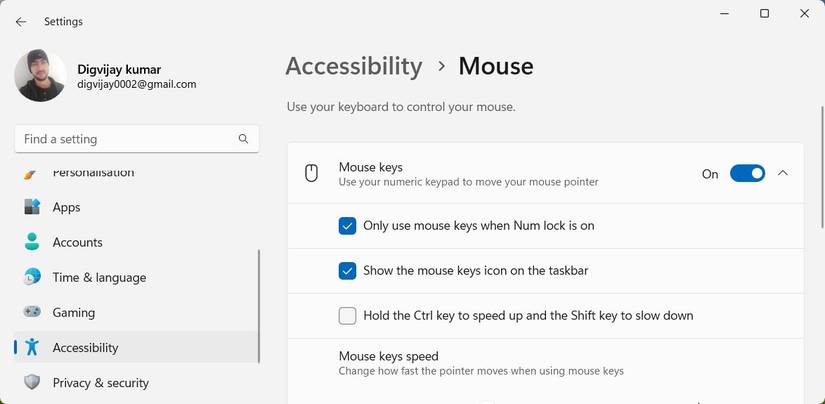Select Personalisation in the sidebar
The width and height of the screenshot is (825, 404).
pyautogui.click(x=93, y=173)
